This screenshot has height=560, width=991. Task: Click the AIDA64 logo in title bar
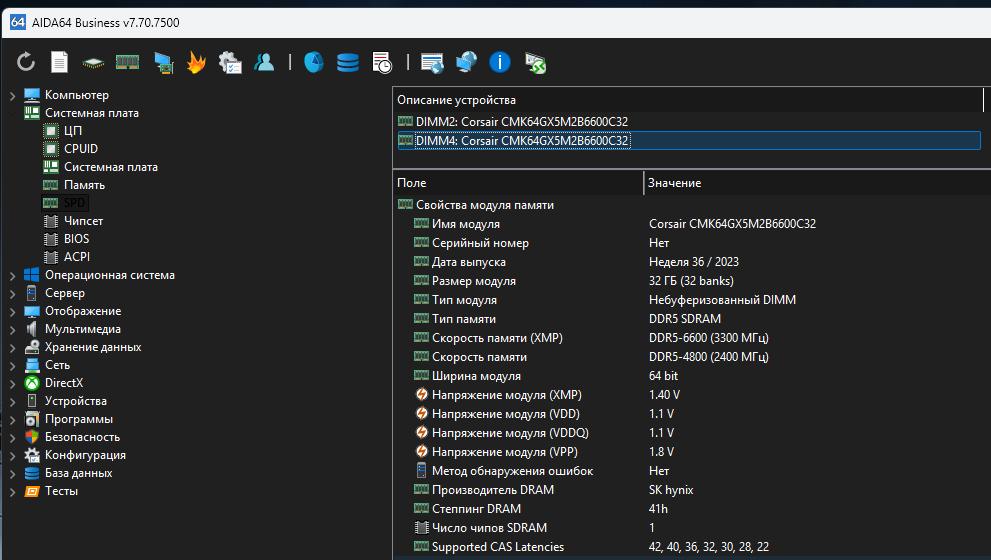point(18,22)
